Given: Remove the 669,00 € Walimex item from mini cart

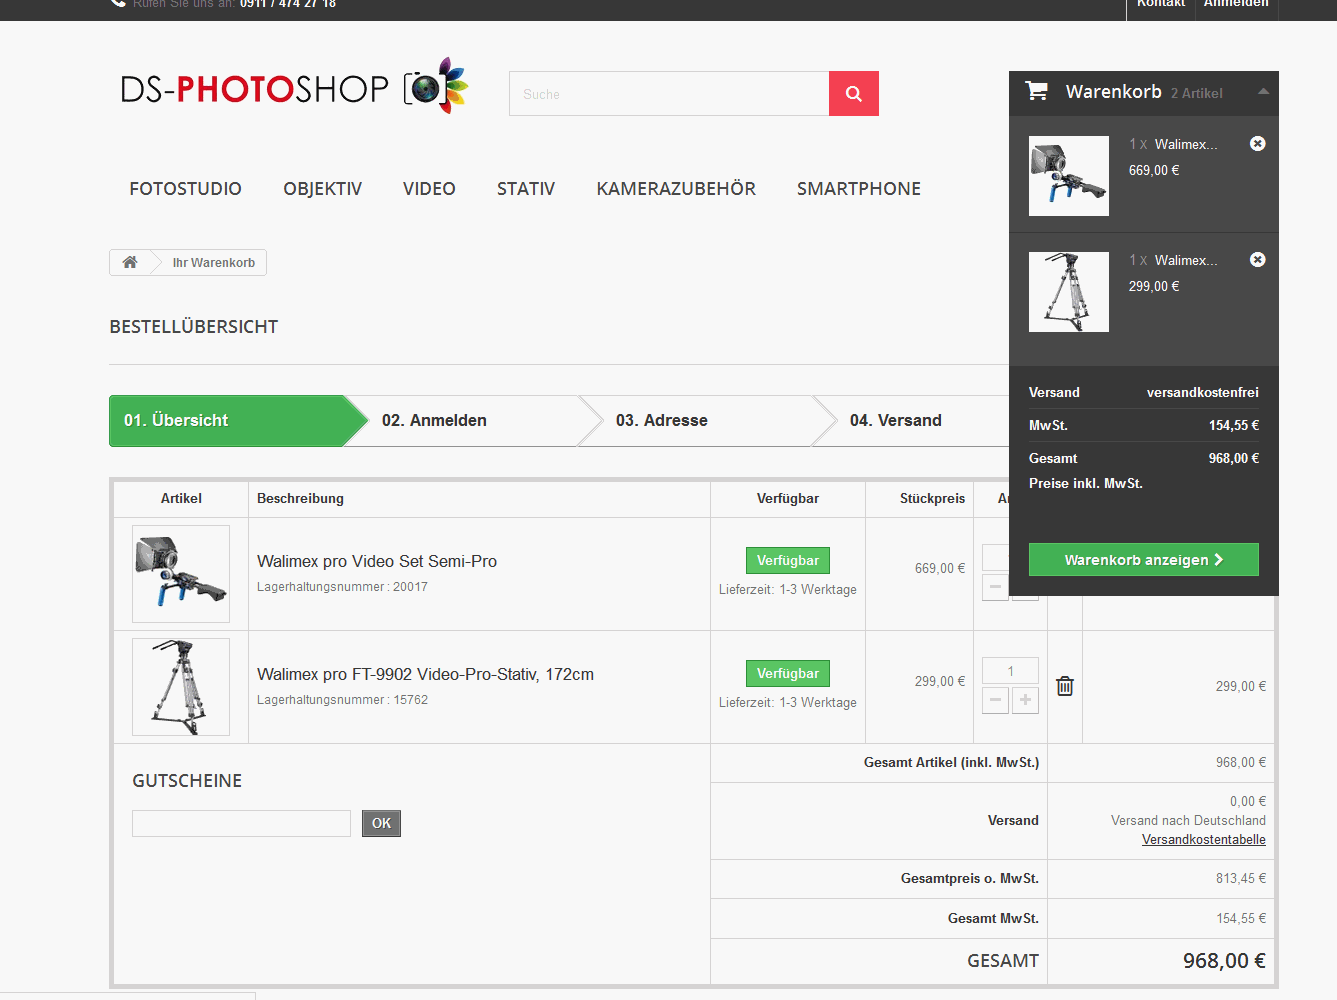Looking at the screenshot, I should click(1258, 144).
